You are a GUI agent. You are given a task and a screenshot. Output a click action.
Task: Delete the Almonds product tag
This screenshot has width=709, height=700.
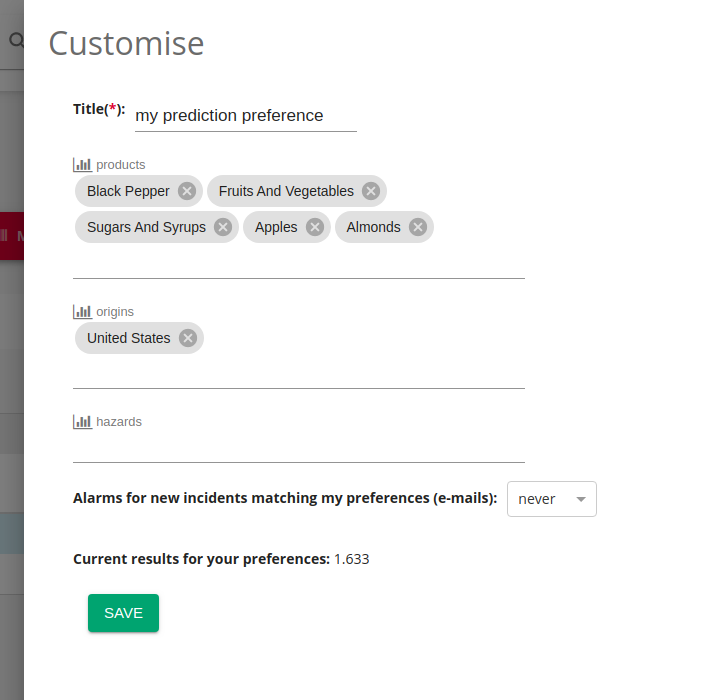pyautogui.click(x=418, y=227)
